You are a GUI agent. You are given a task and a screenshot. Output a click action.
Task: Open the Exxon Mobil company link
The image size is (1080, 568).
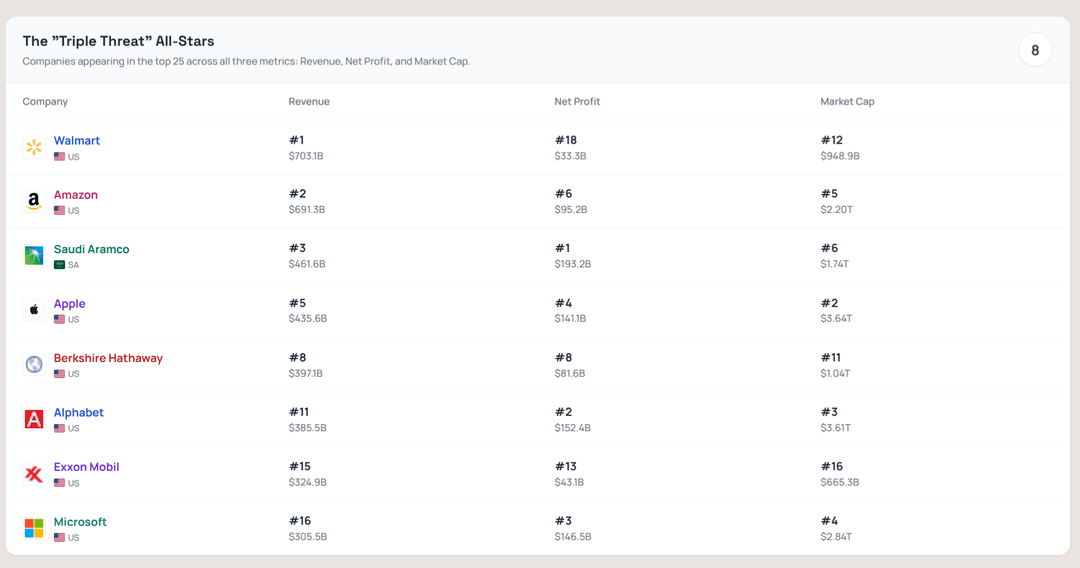pyautogui.click(x=87, y=467)
